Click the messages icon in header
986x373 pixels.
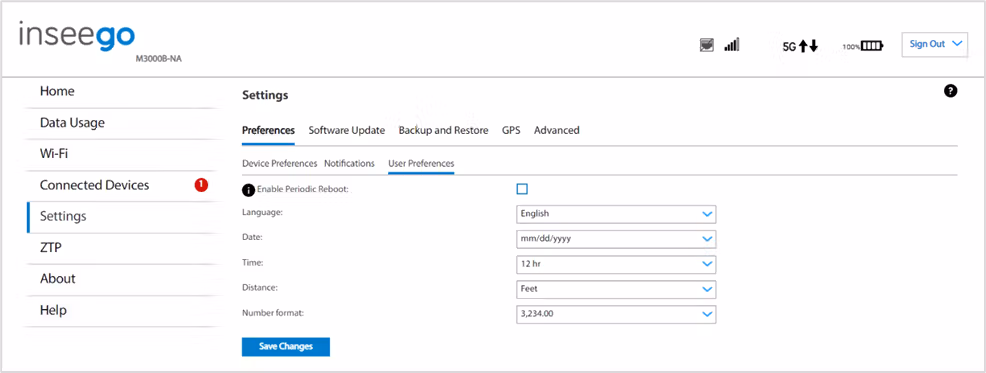(707, 45)
